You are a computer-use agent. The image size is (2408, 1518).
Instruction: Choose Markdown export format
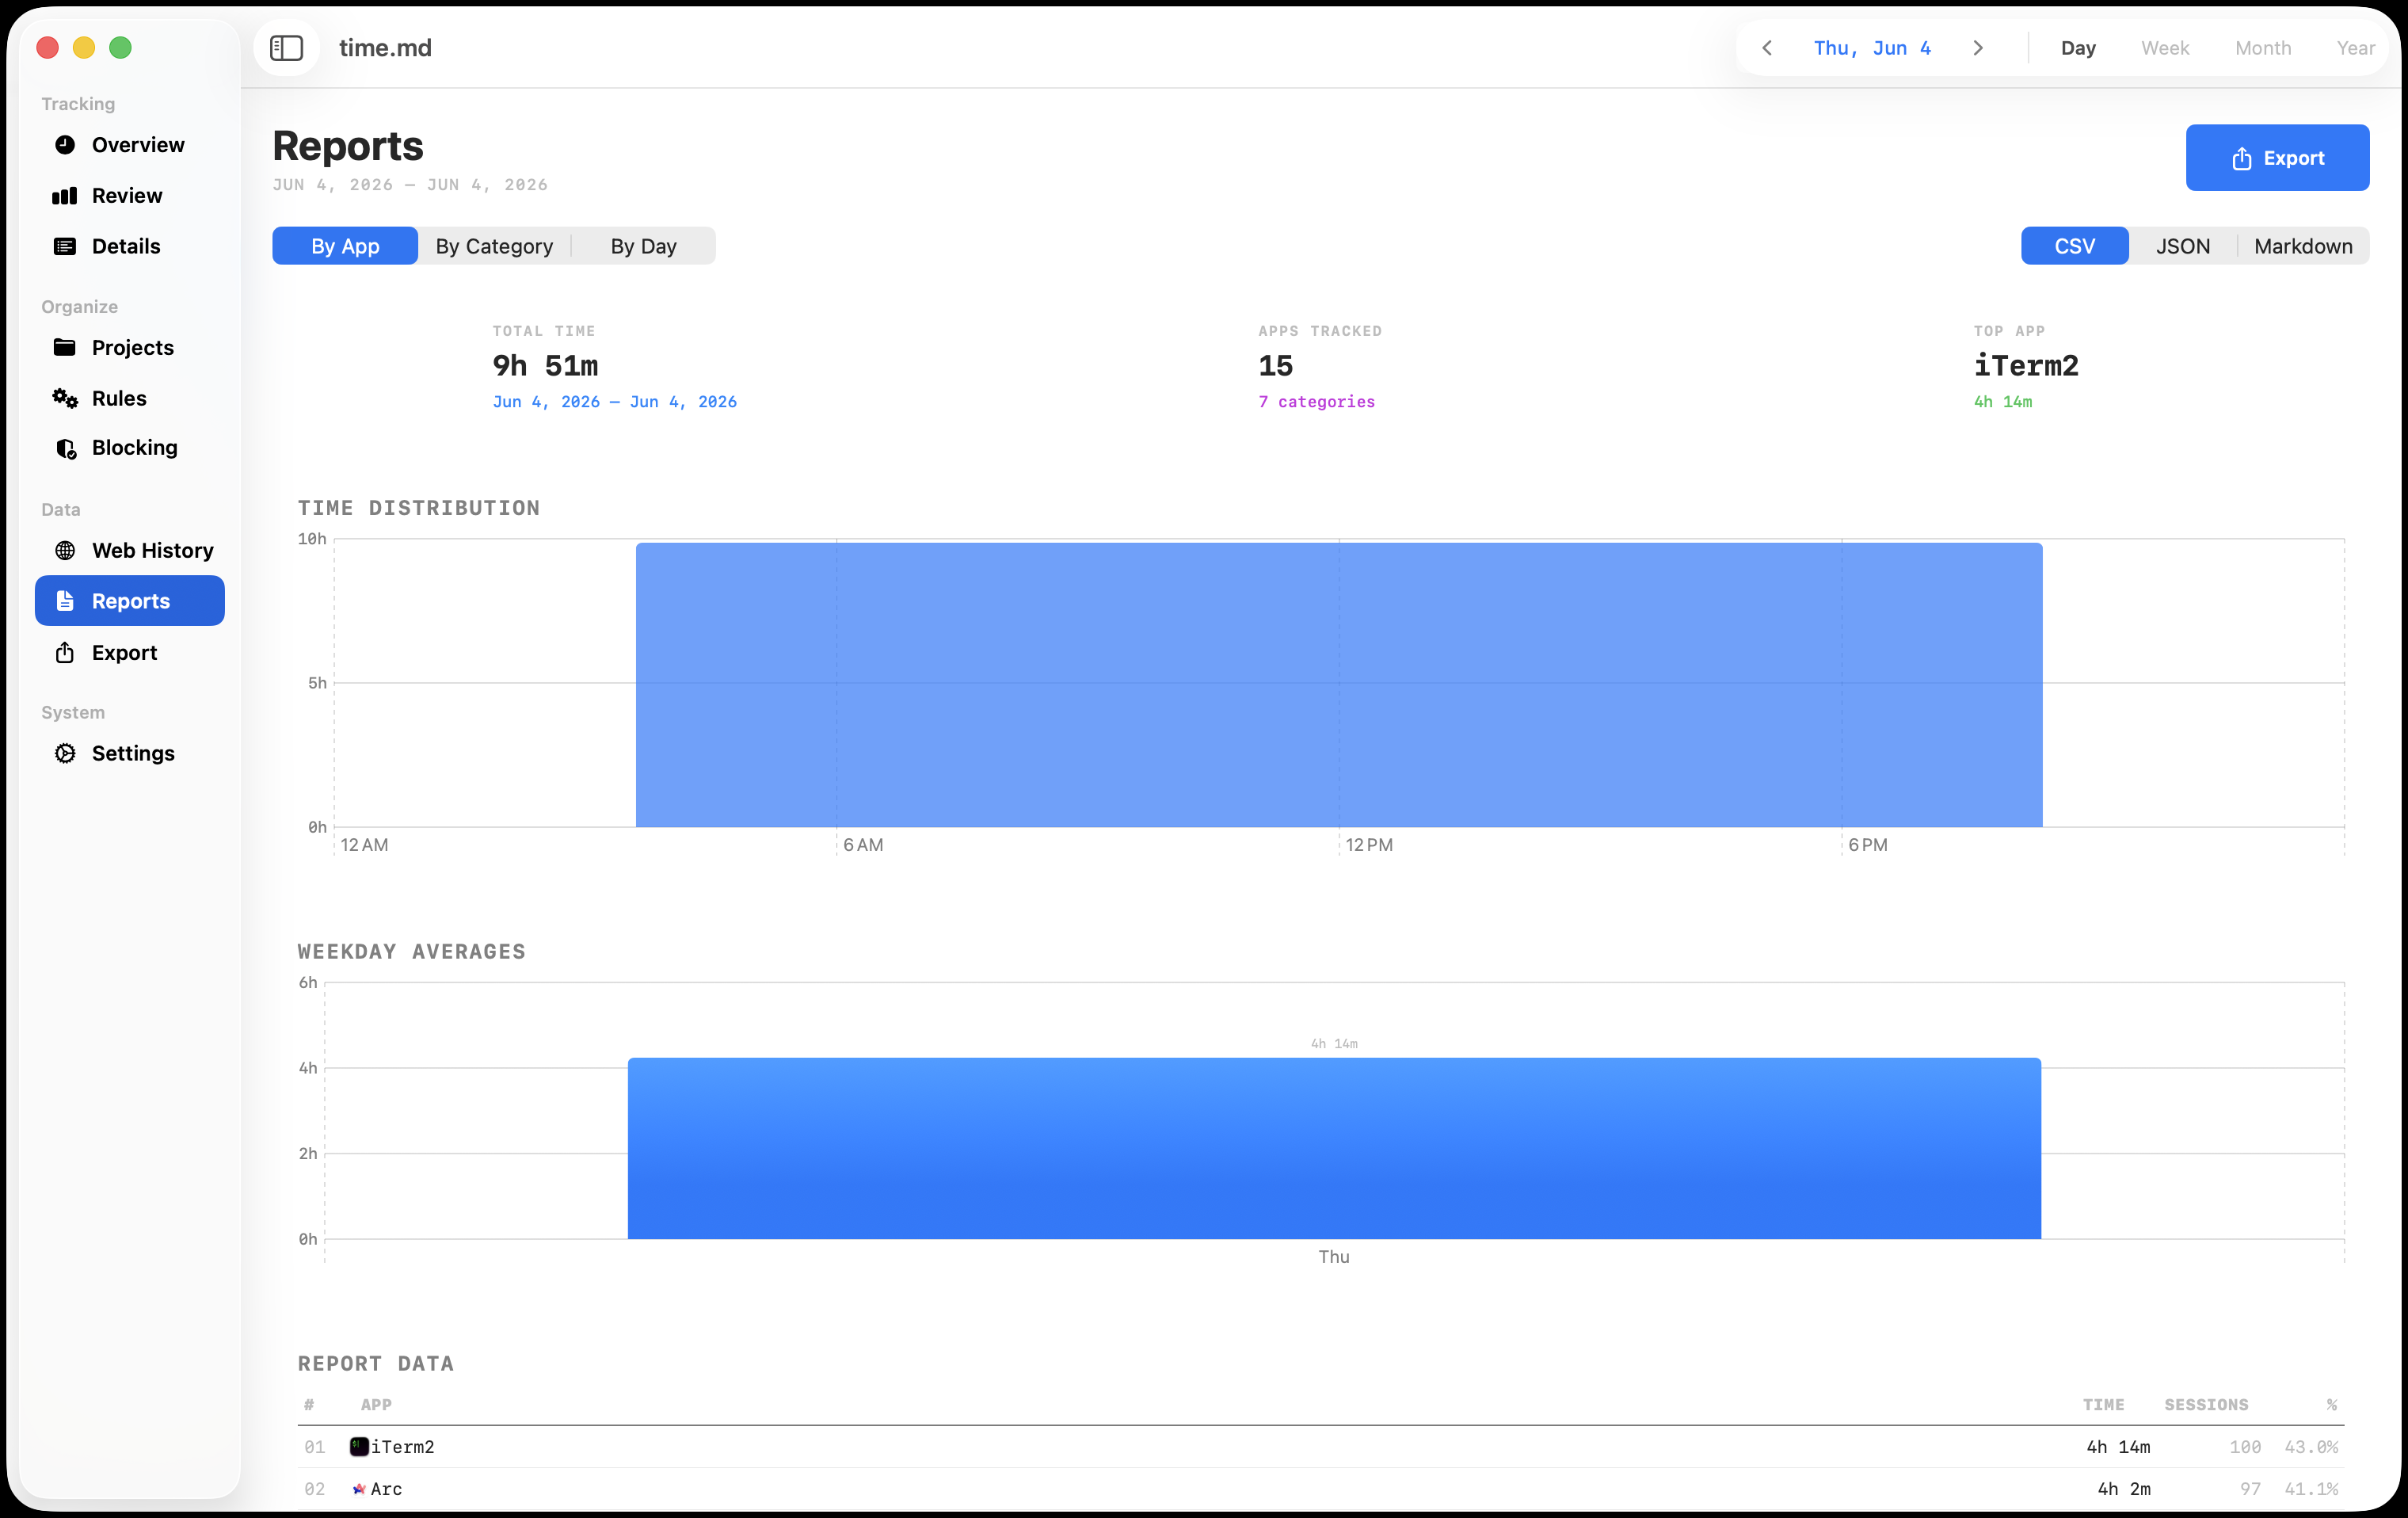[x=2303, y=246]
